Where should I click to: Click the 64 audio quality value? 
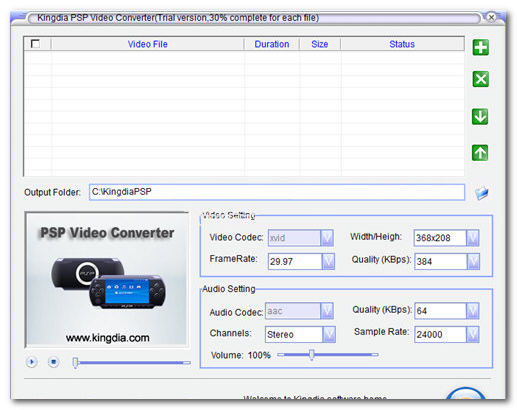pos(421,311)
